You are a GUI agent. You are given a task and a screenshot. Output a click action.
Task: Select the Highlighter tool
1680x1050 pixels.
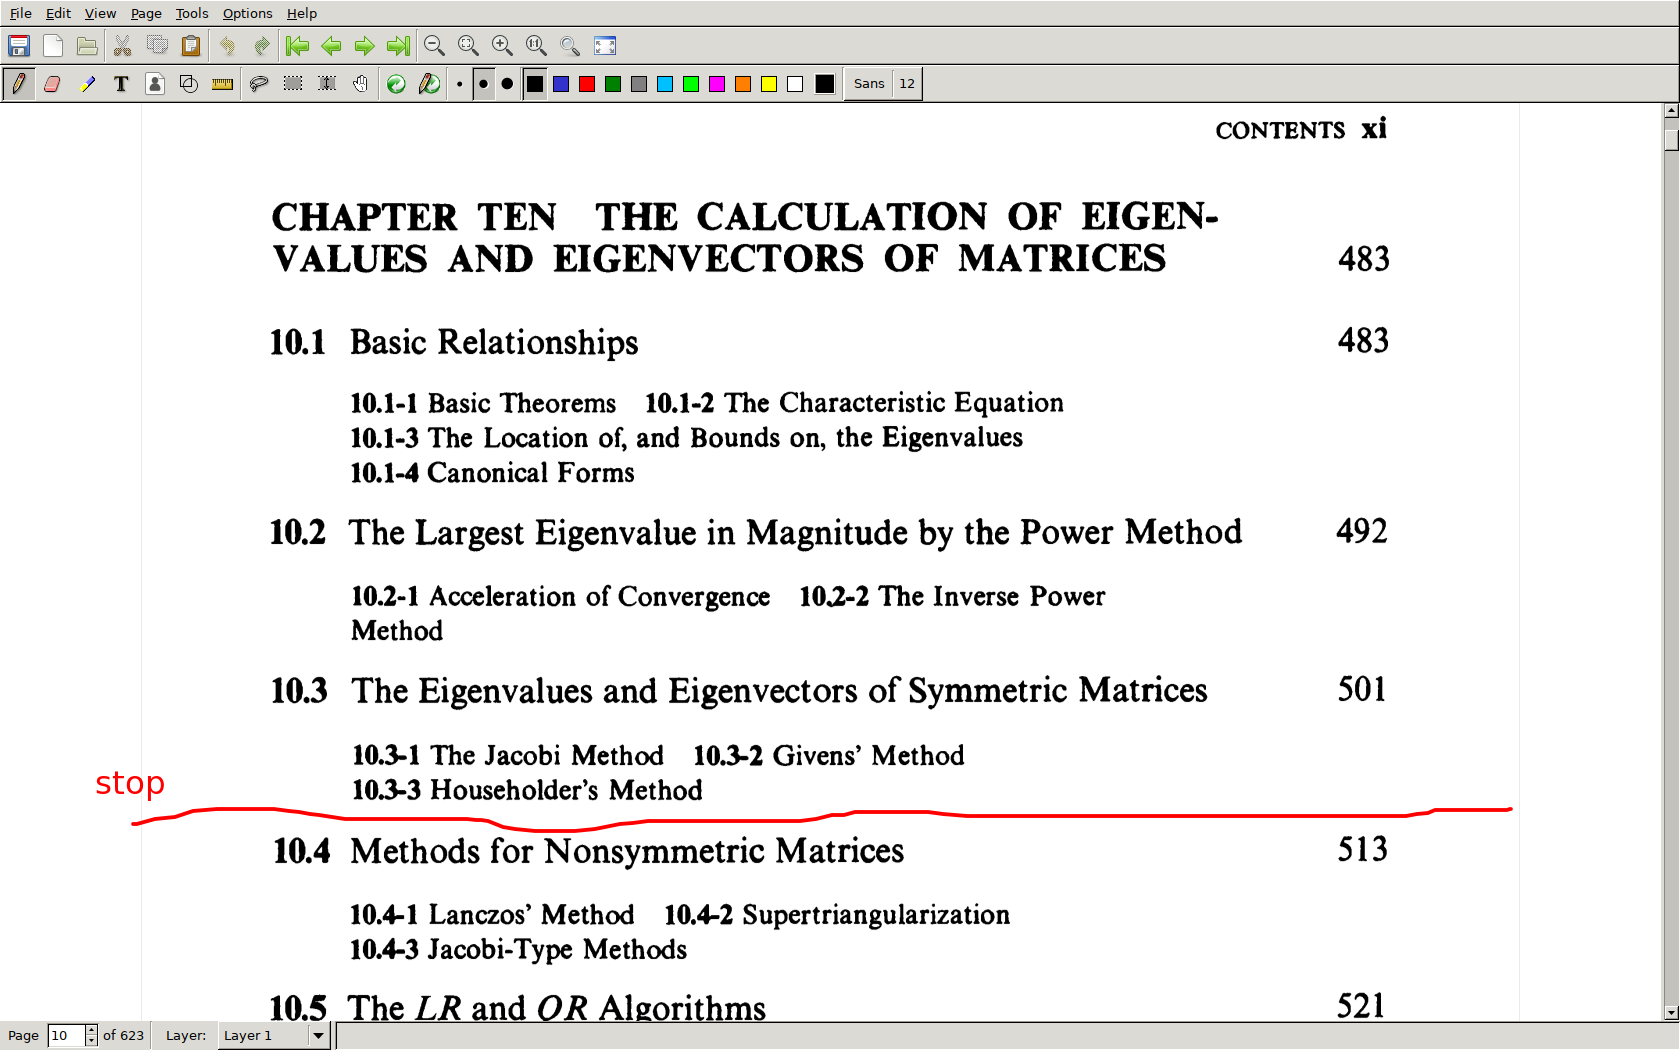(x=87, y=84)
